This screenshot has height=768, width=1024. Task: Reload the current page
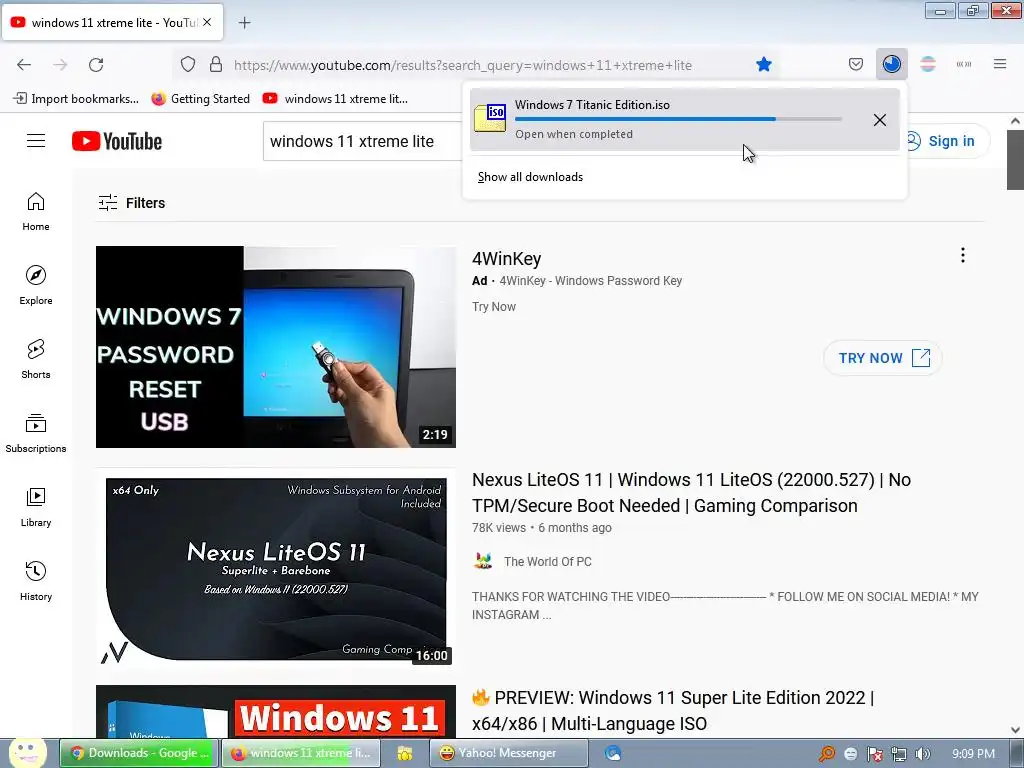click(96, 65)
